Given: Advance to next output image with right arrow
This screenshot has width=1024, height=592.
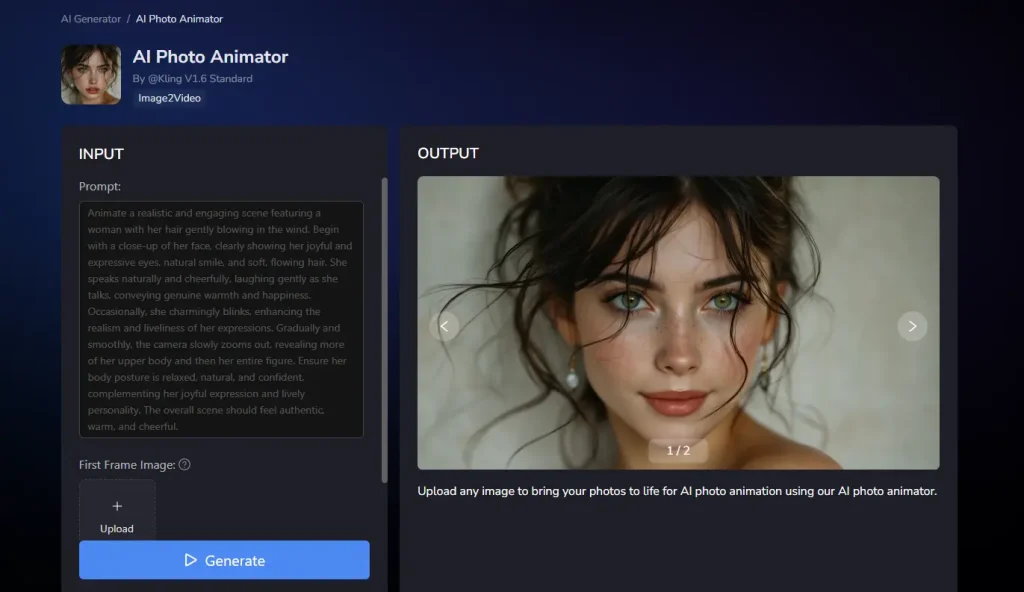Looking at the screenshot, I should (911, 326).
